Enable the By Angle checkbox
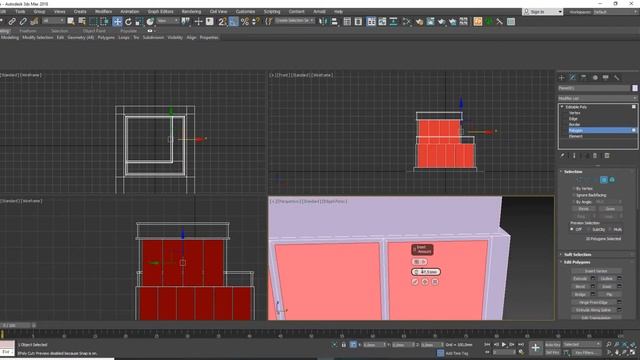The image size is (640, 360). pyautogui.click(x=573, y=202)
